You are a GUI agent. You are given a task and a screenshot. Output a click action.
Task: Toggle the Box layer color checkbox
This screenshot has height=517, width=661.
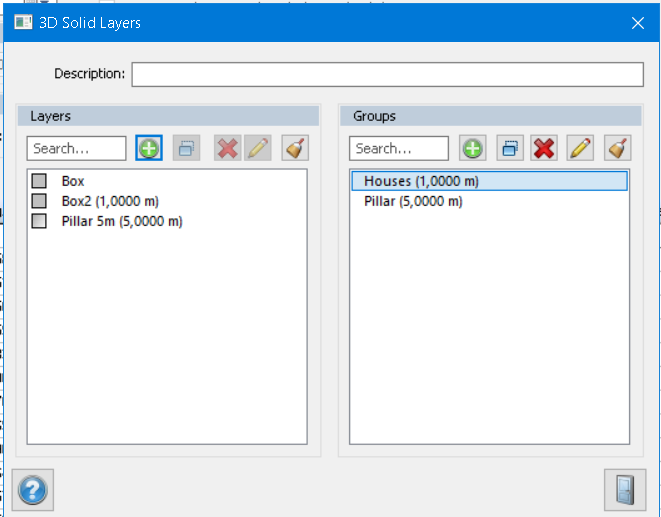(x=40, y=181)
